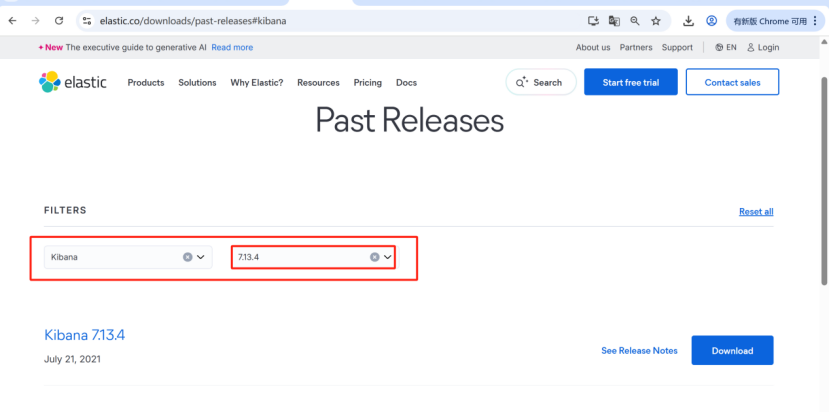Clear the 7.13.4 version filter
This screenshot has height=413, width=830.
pos(374,257)
